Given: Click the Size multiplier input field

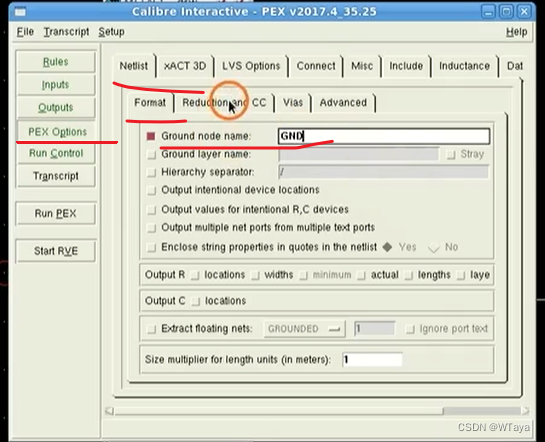Looking at the screenshot, I should coord(372,360).
